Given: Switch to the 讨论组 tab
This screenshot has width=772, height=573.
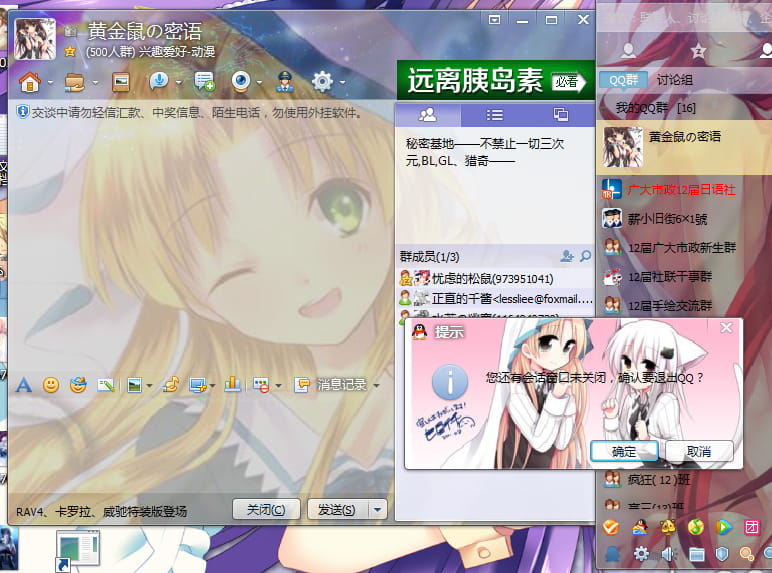Looking at the screenshot, I should [x=675, y=80].
